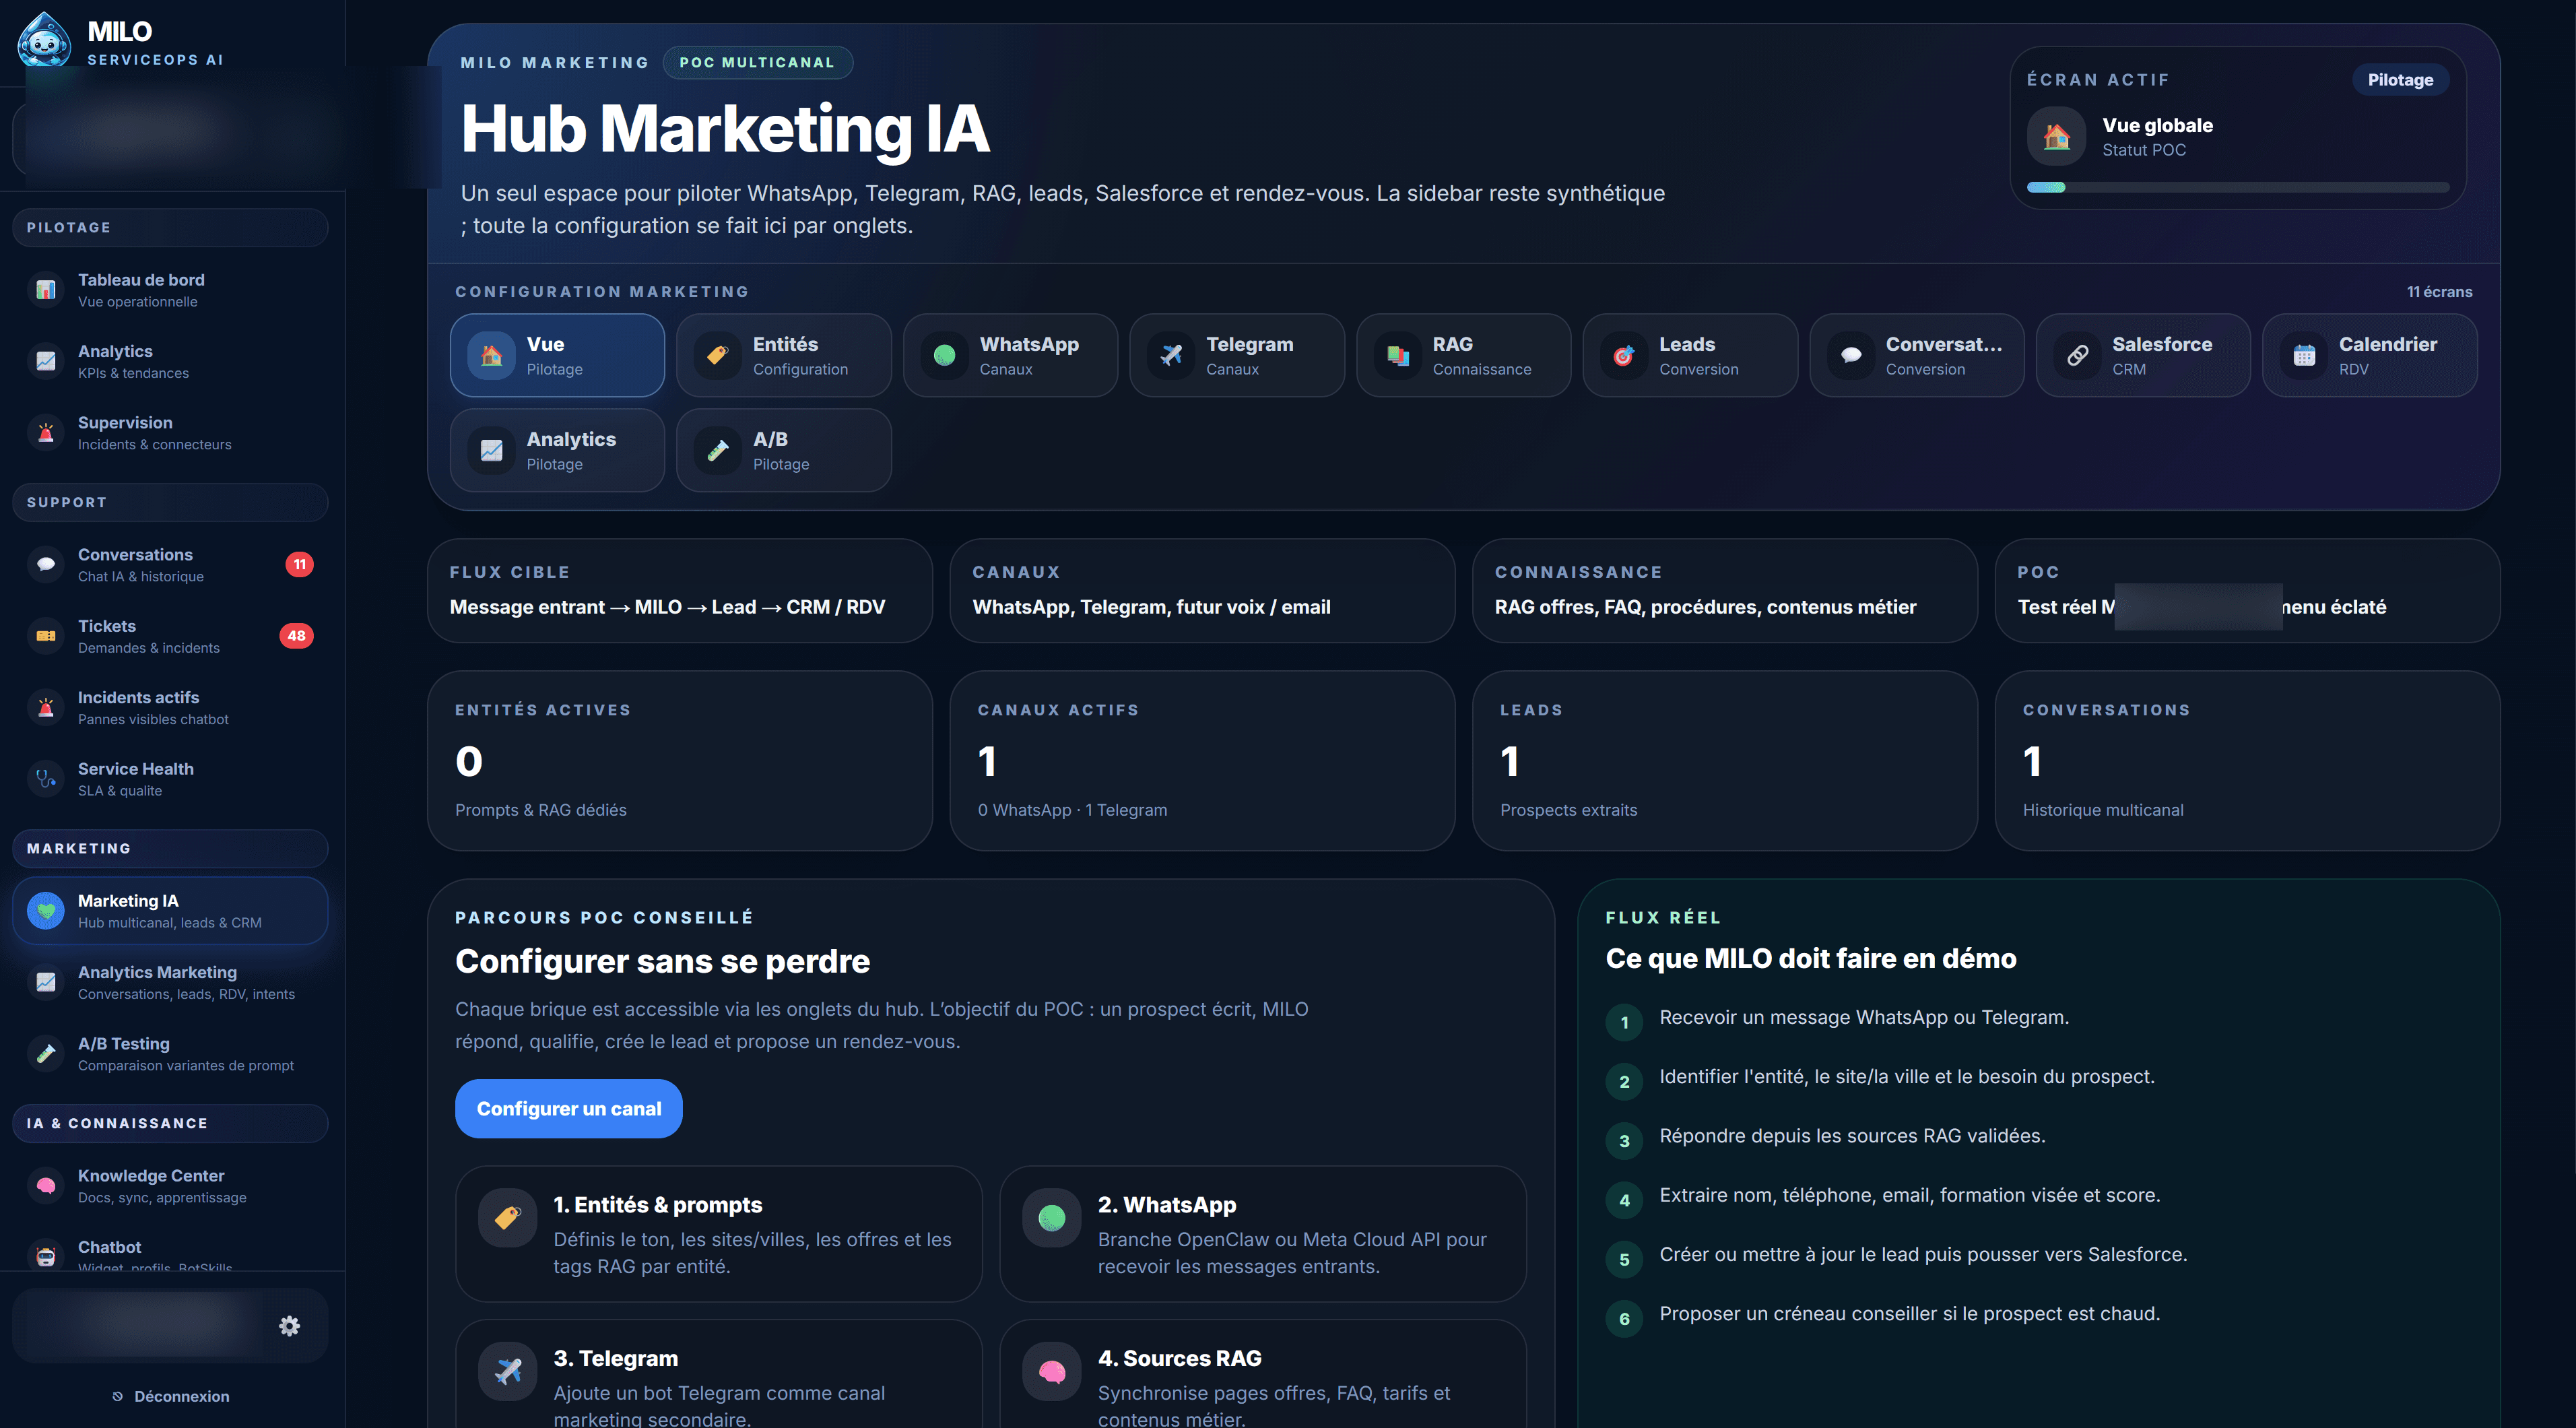Click the '11 écrans' label
2576x1428 pixels.
2439,292
